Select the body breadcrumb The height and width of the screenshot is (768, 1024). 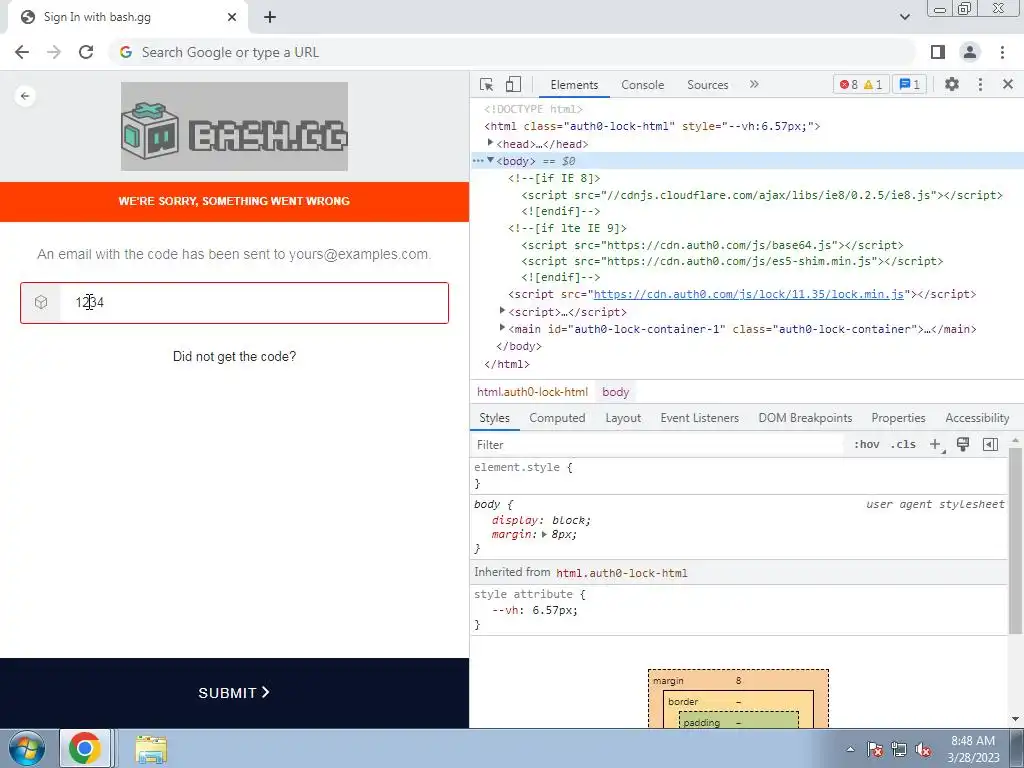coord(615,392)
